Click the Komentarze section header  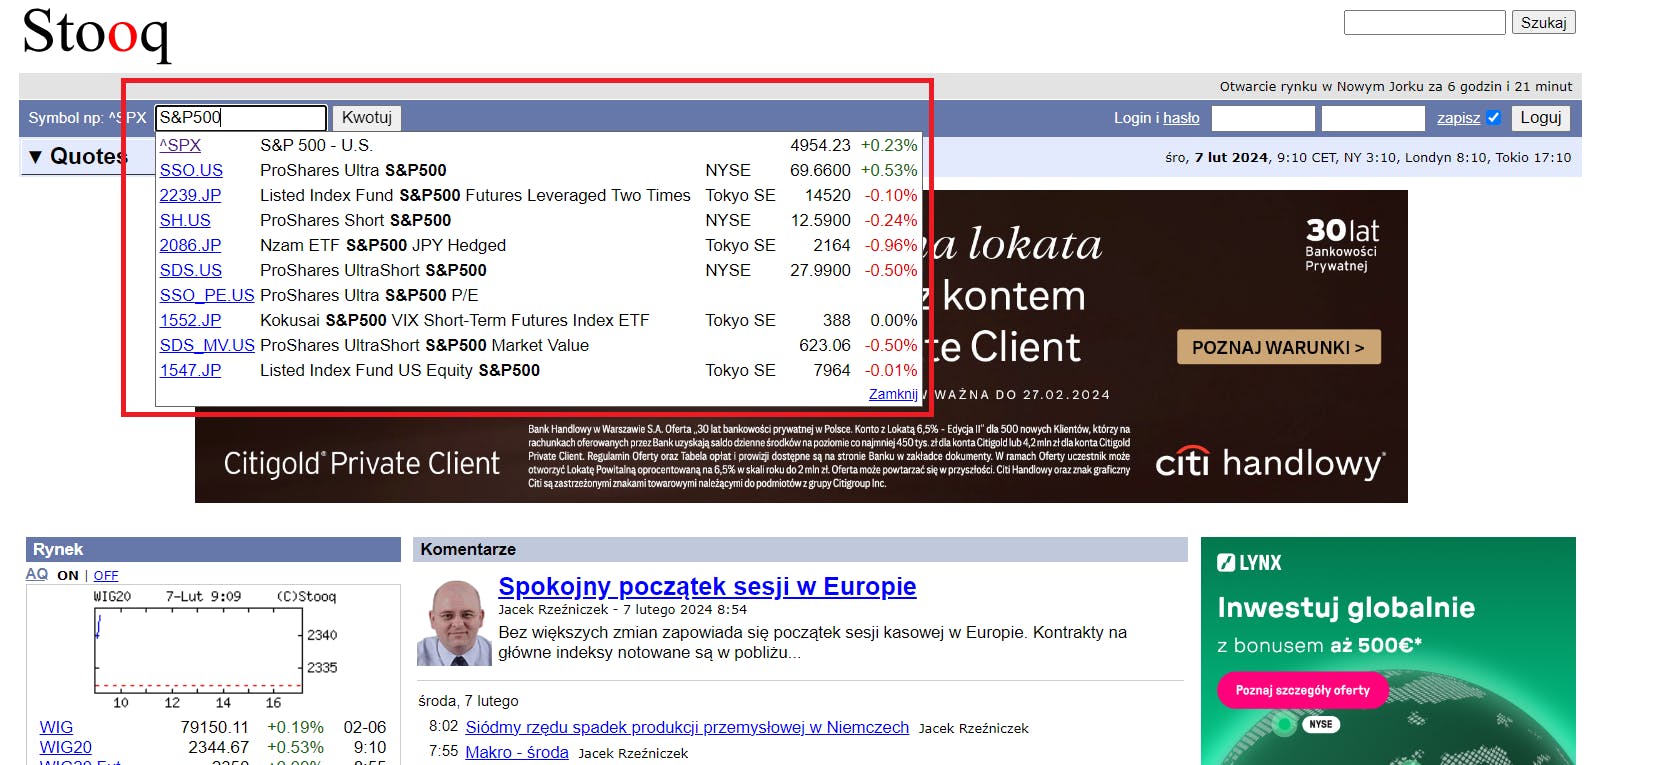tap(798, 549)
